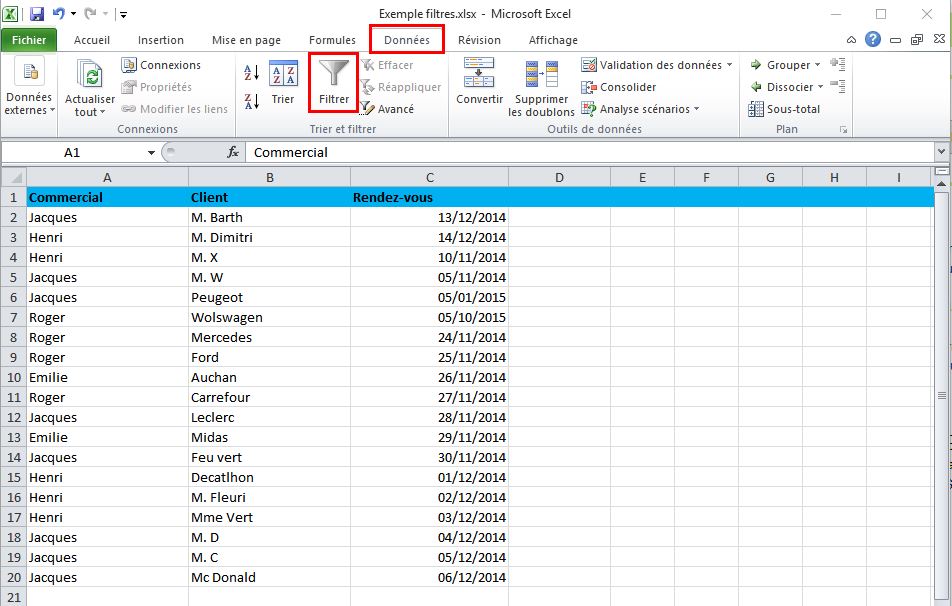Click the Save icon in quick access toolbar

37,14
